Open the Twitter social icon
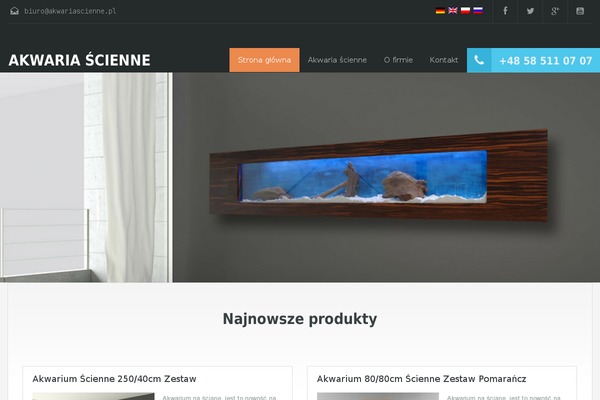600x400 pixels. (x=530, y=11)
